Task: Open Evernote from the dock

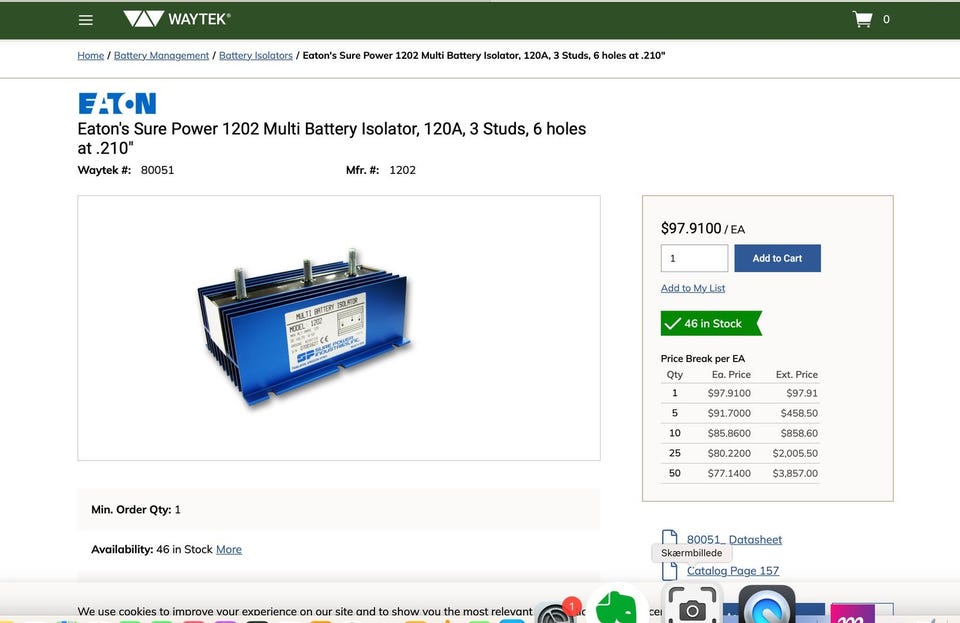Action: tap(618, 605)
